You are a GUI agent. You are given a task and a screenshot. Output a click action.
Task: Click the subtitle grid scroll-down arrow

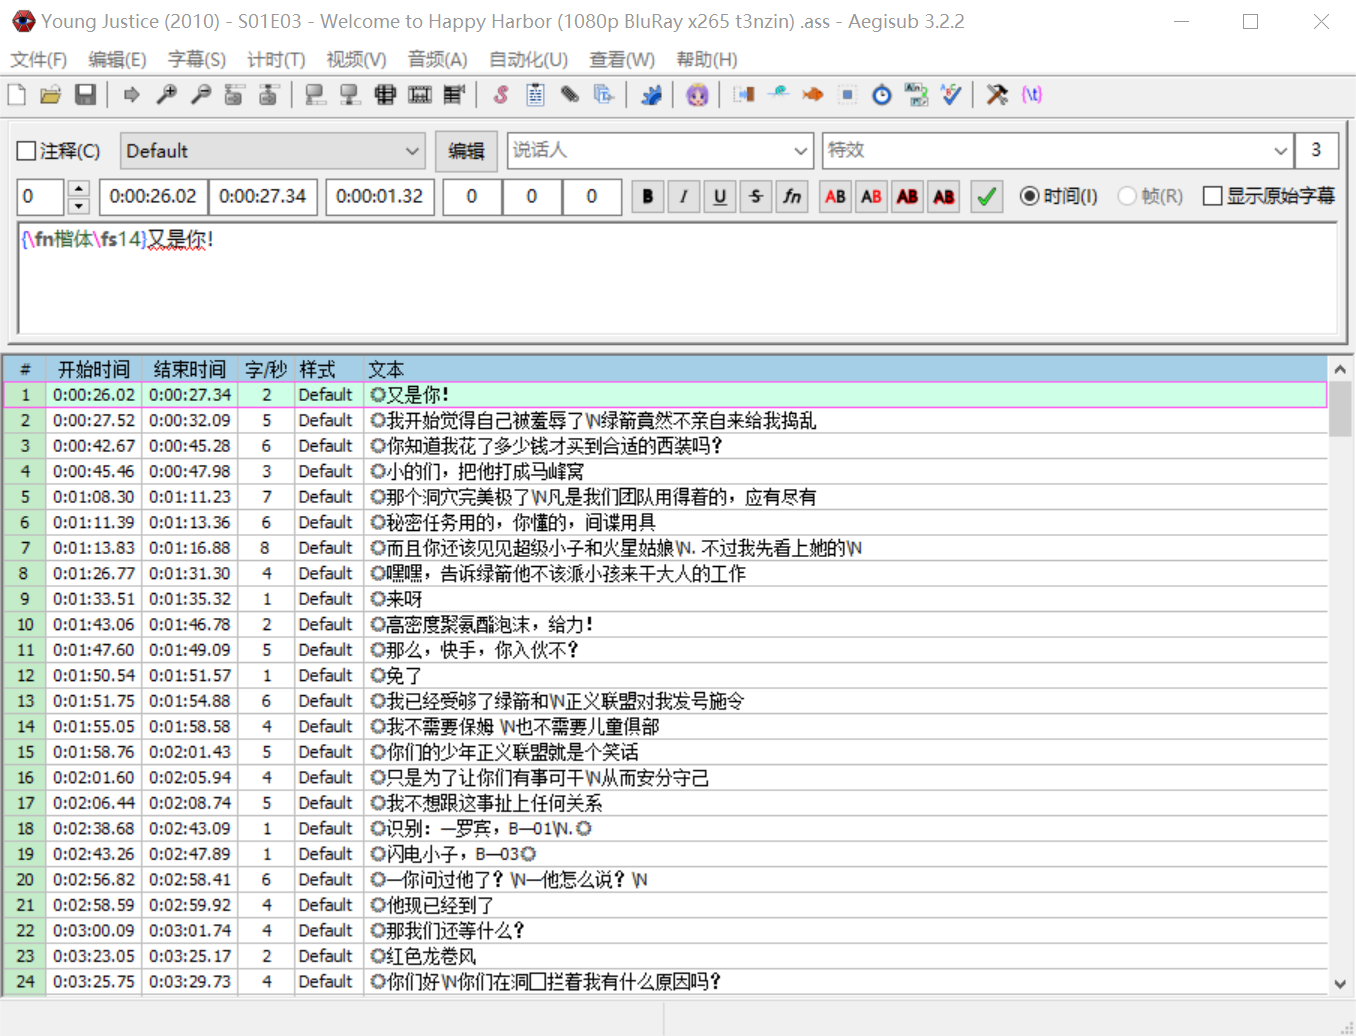click(1340, 984)
